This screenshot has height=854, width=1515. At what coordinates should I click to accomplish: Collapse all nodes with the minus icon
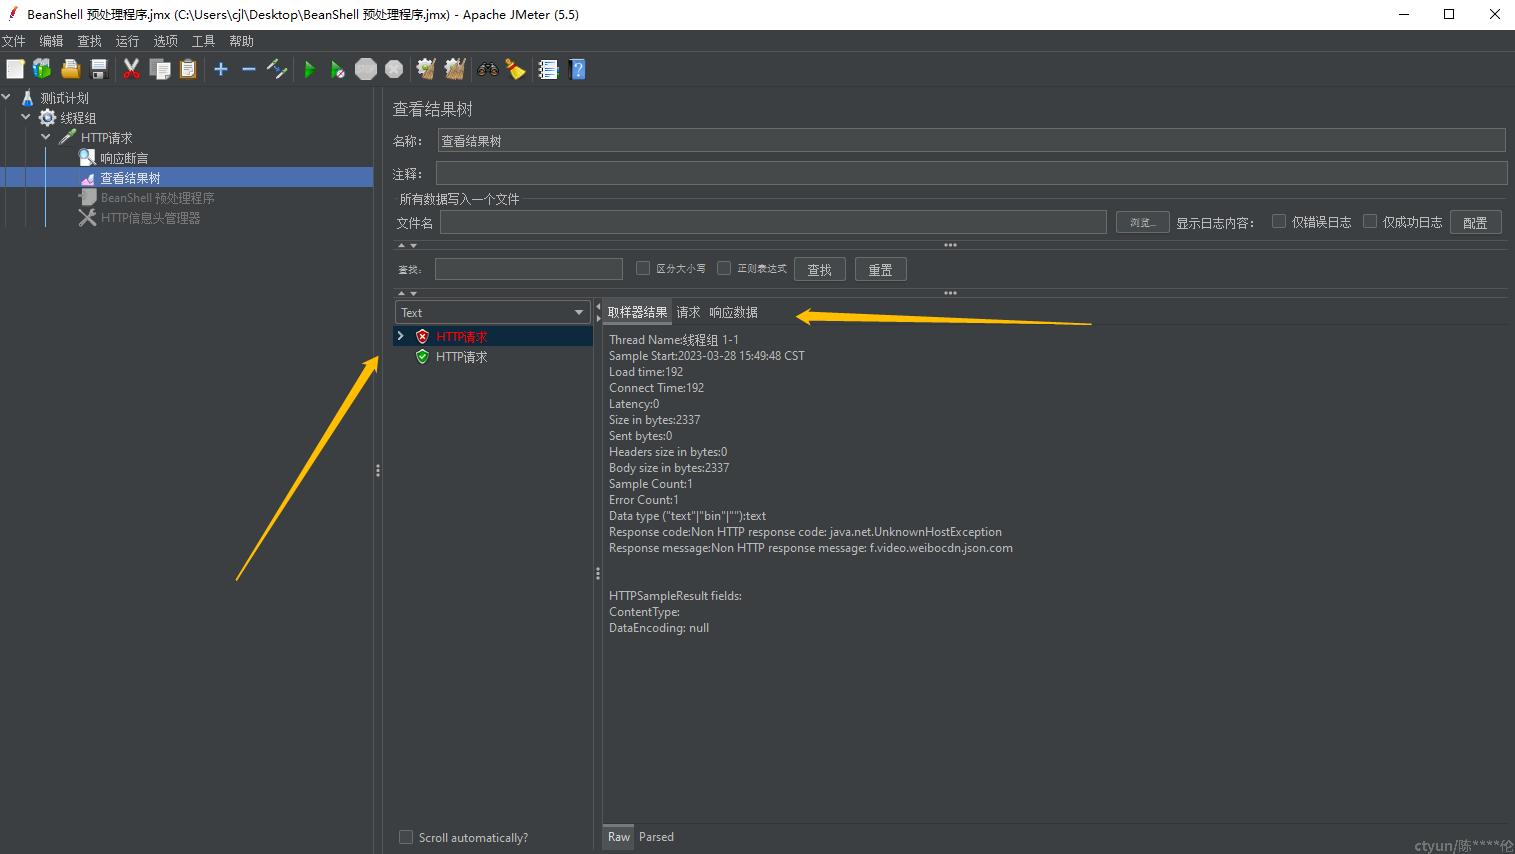pyautogui.click(x=249, y=69)
